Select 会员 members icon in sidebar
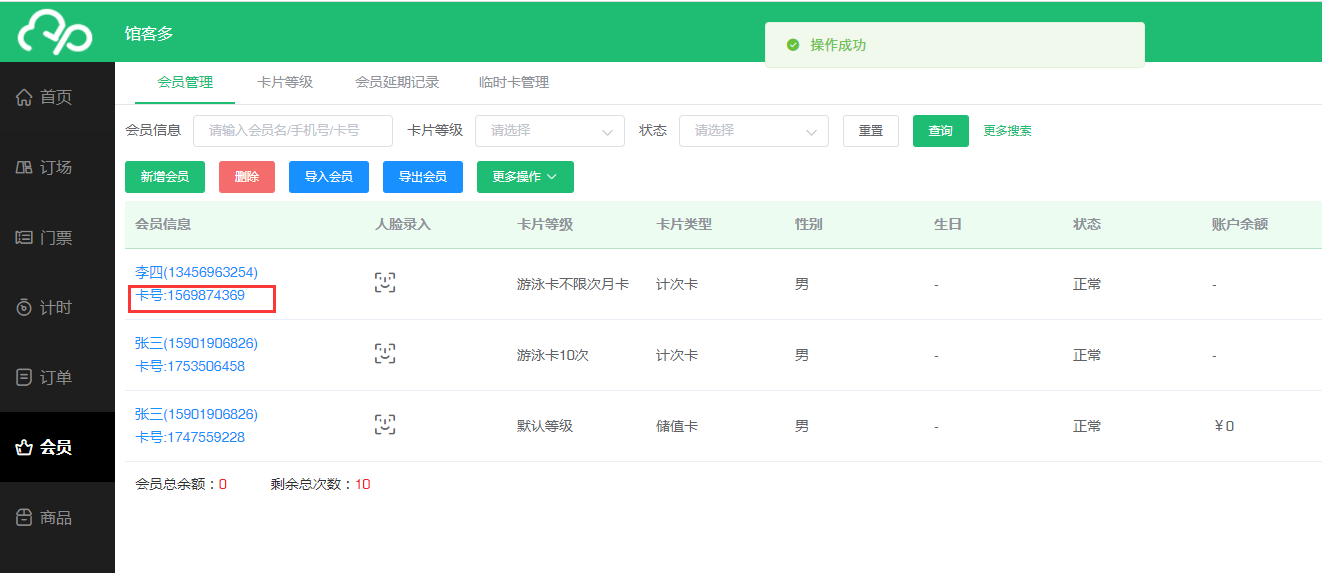Image resolution: width=1322 pixels, height=573 pixels. click(25, 448)
